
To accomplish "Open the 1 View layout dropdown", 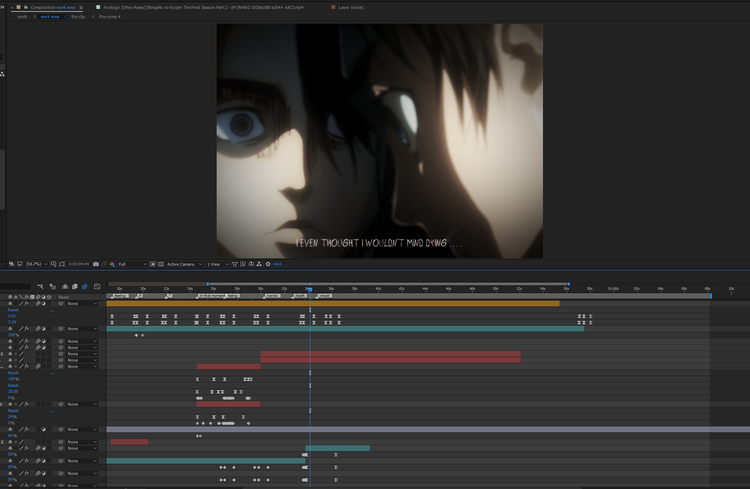I will (214, 264).
